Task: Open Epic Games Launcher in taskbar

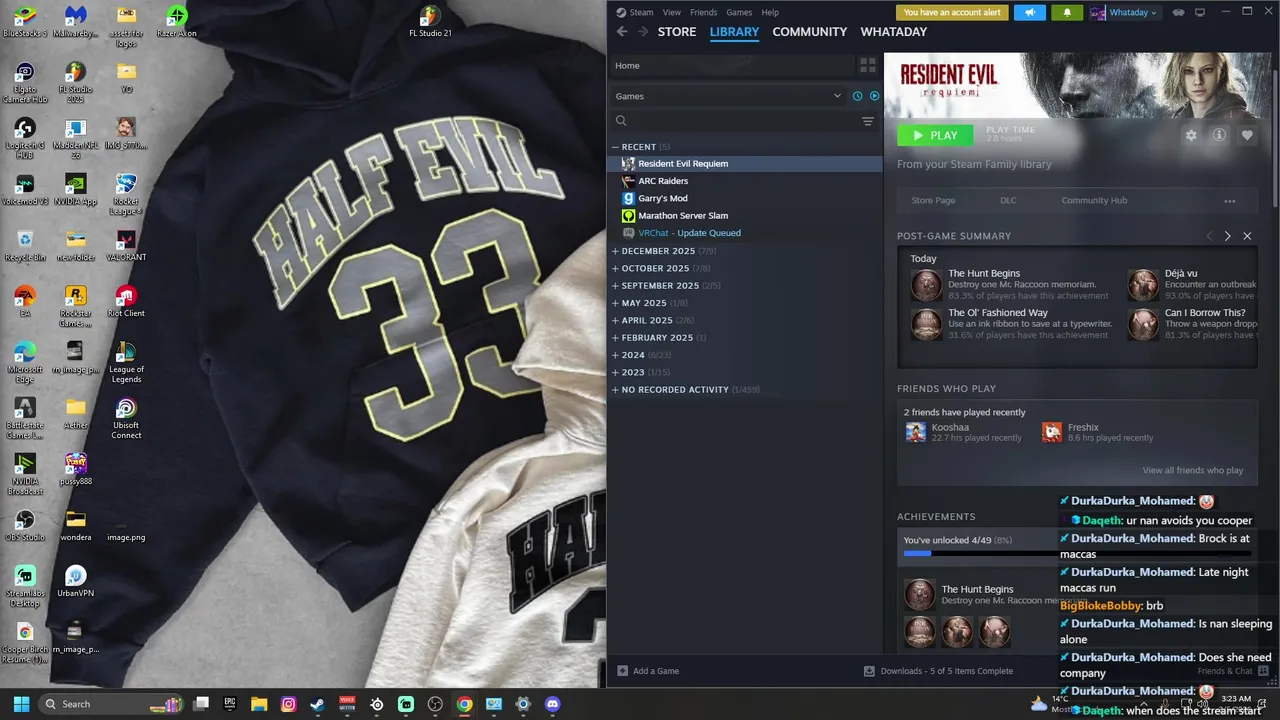Action: click(x=230, y=704)
